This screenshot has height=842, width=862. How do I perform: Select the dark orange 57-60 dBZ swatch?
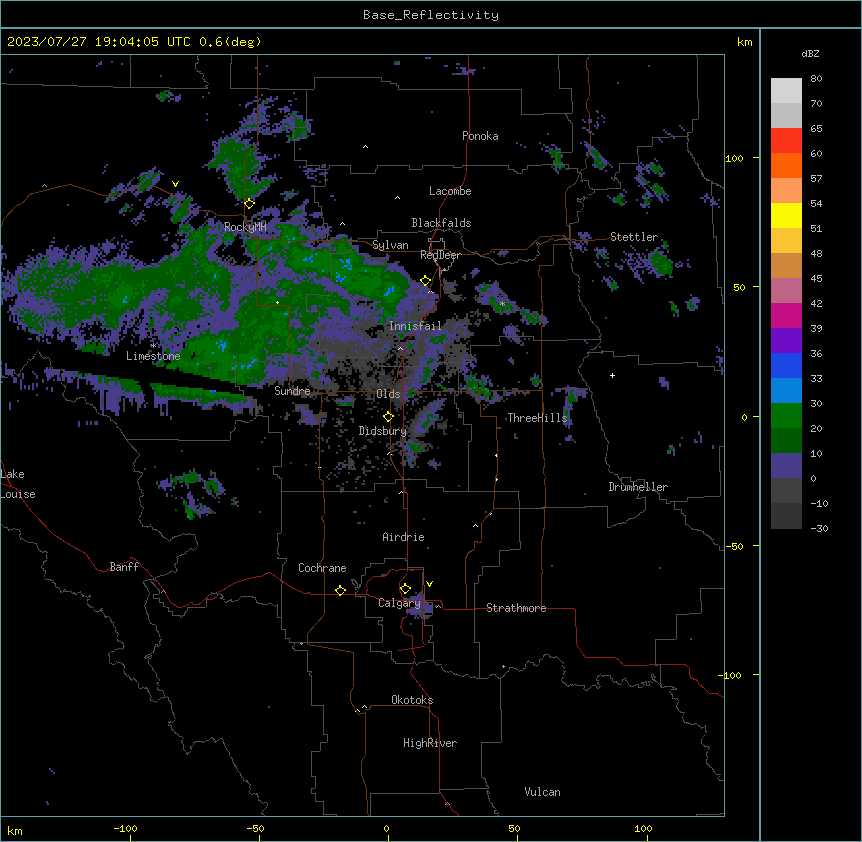[x=786, y=165]
